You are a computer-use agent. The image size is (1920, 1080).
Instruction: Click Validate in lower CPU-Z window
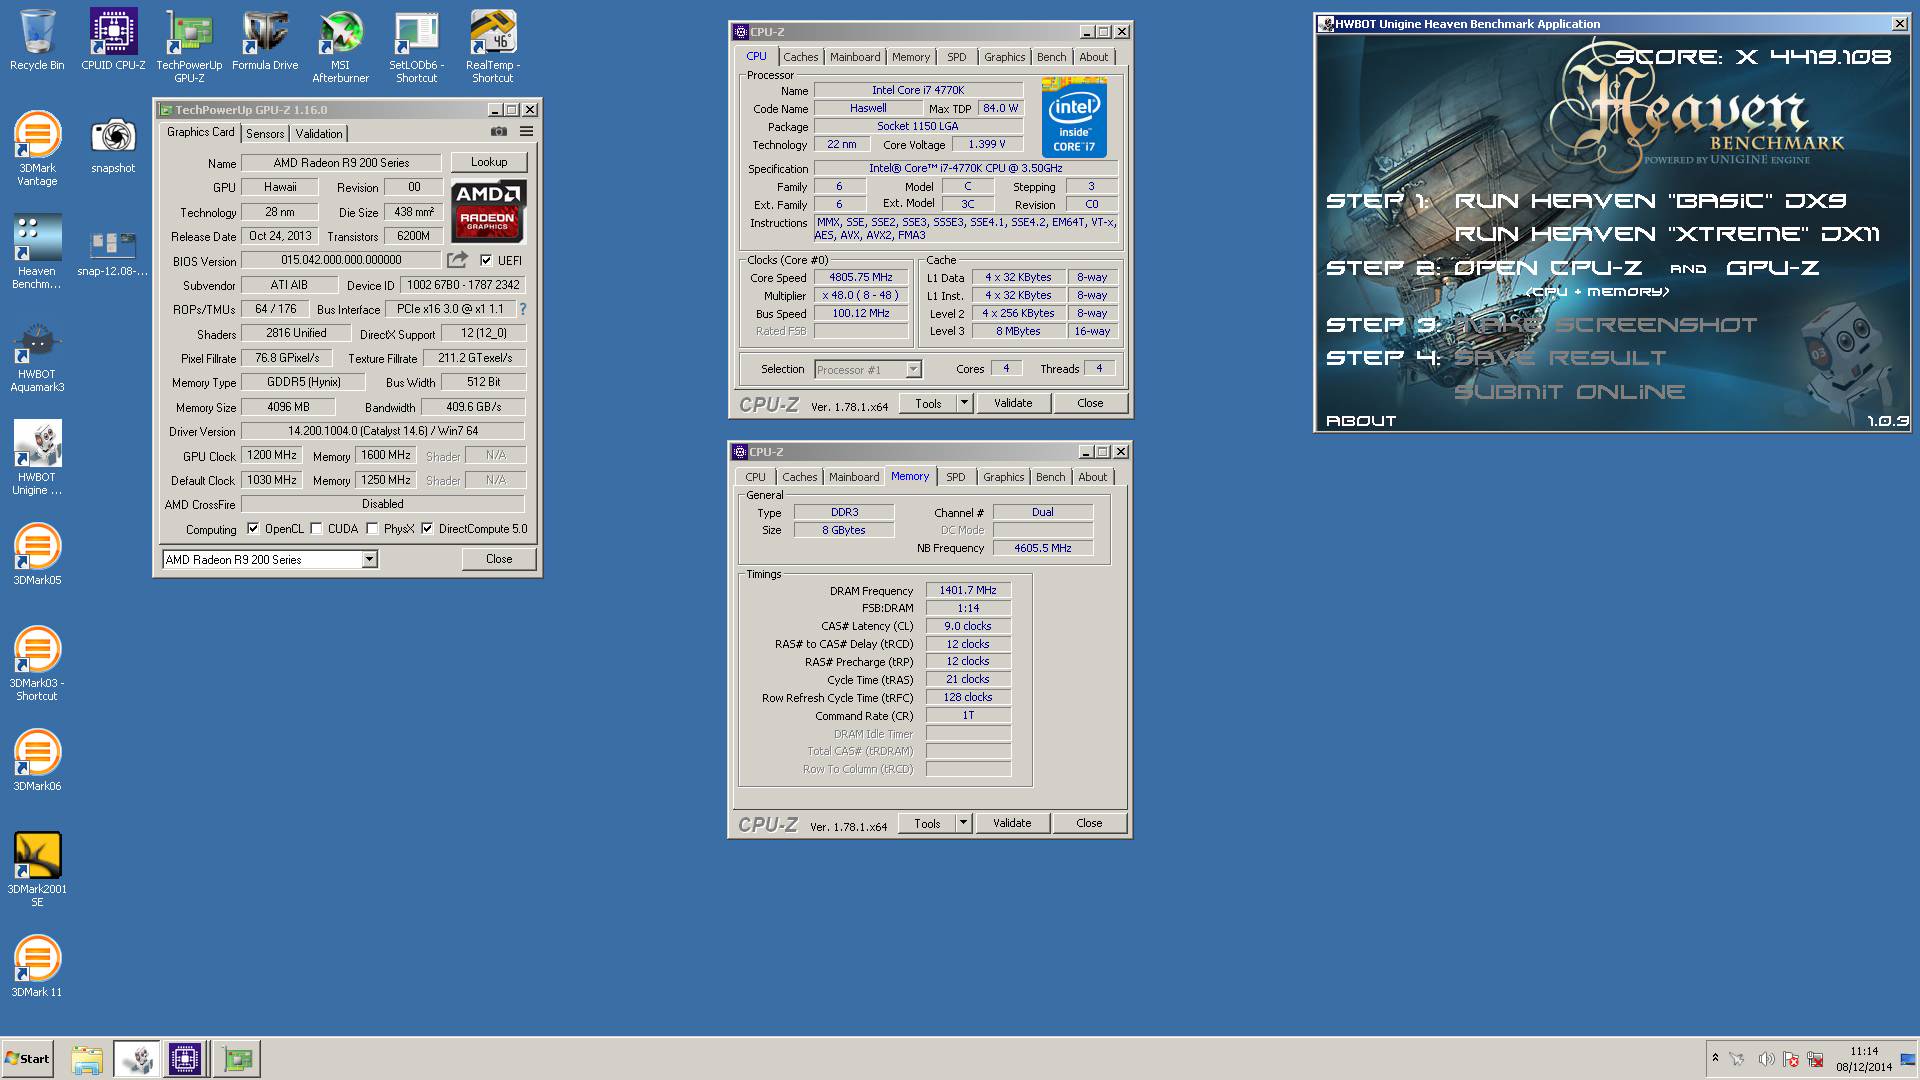pos(1012,823)
